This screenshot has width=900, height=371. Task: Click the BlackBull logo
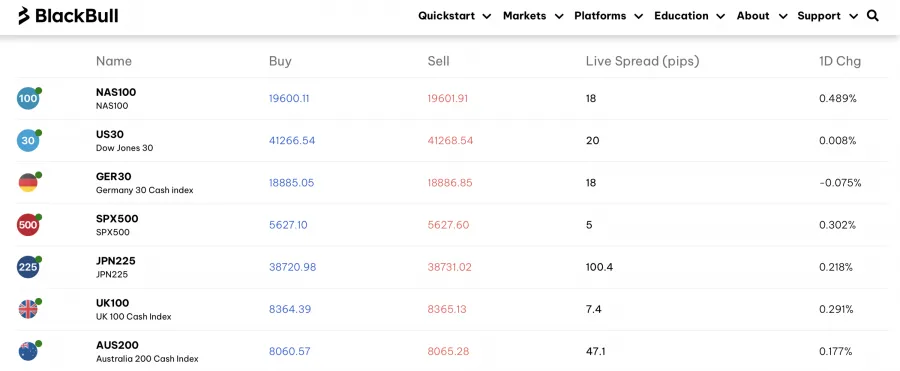pos(68,16)
